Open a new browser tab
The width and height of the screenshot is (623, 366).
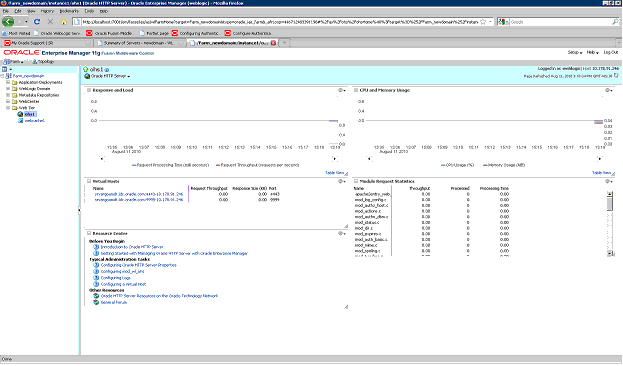click(284, 43)
